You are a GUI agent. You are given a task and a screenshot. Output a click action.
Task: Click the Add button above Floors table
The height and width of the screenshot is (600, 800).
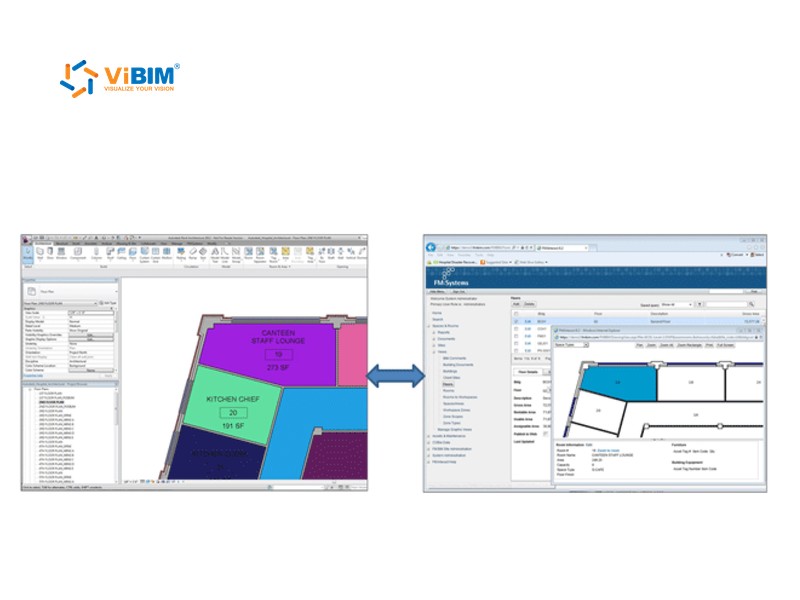pyautogui.click(x=516, y=304)
